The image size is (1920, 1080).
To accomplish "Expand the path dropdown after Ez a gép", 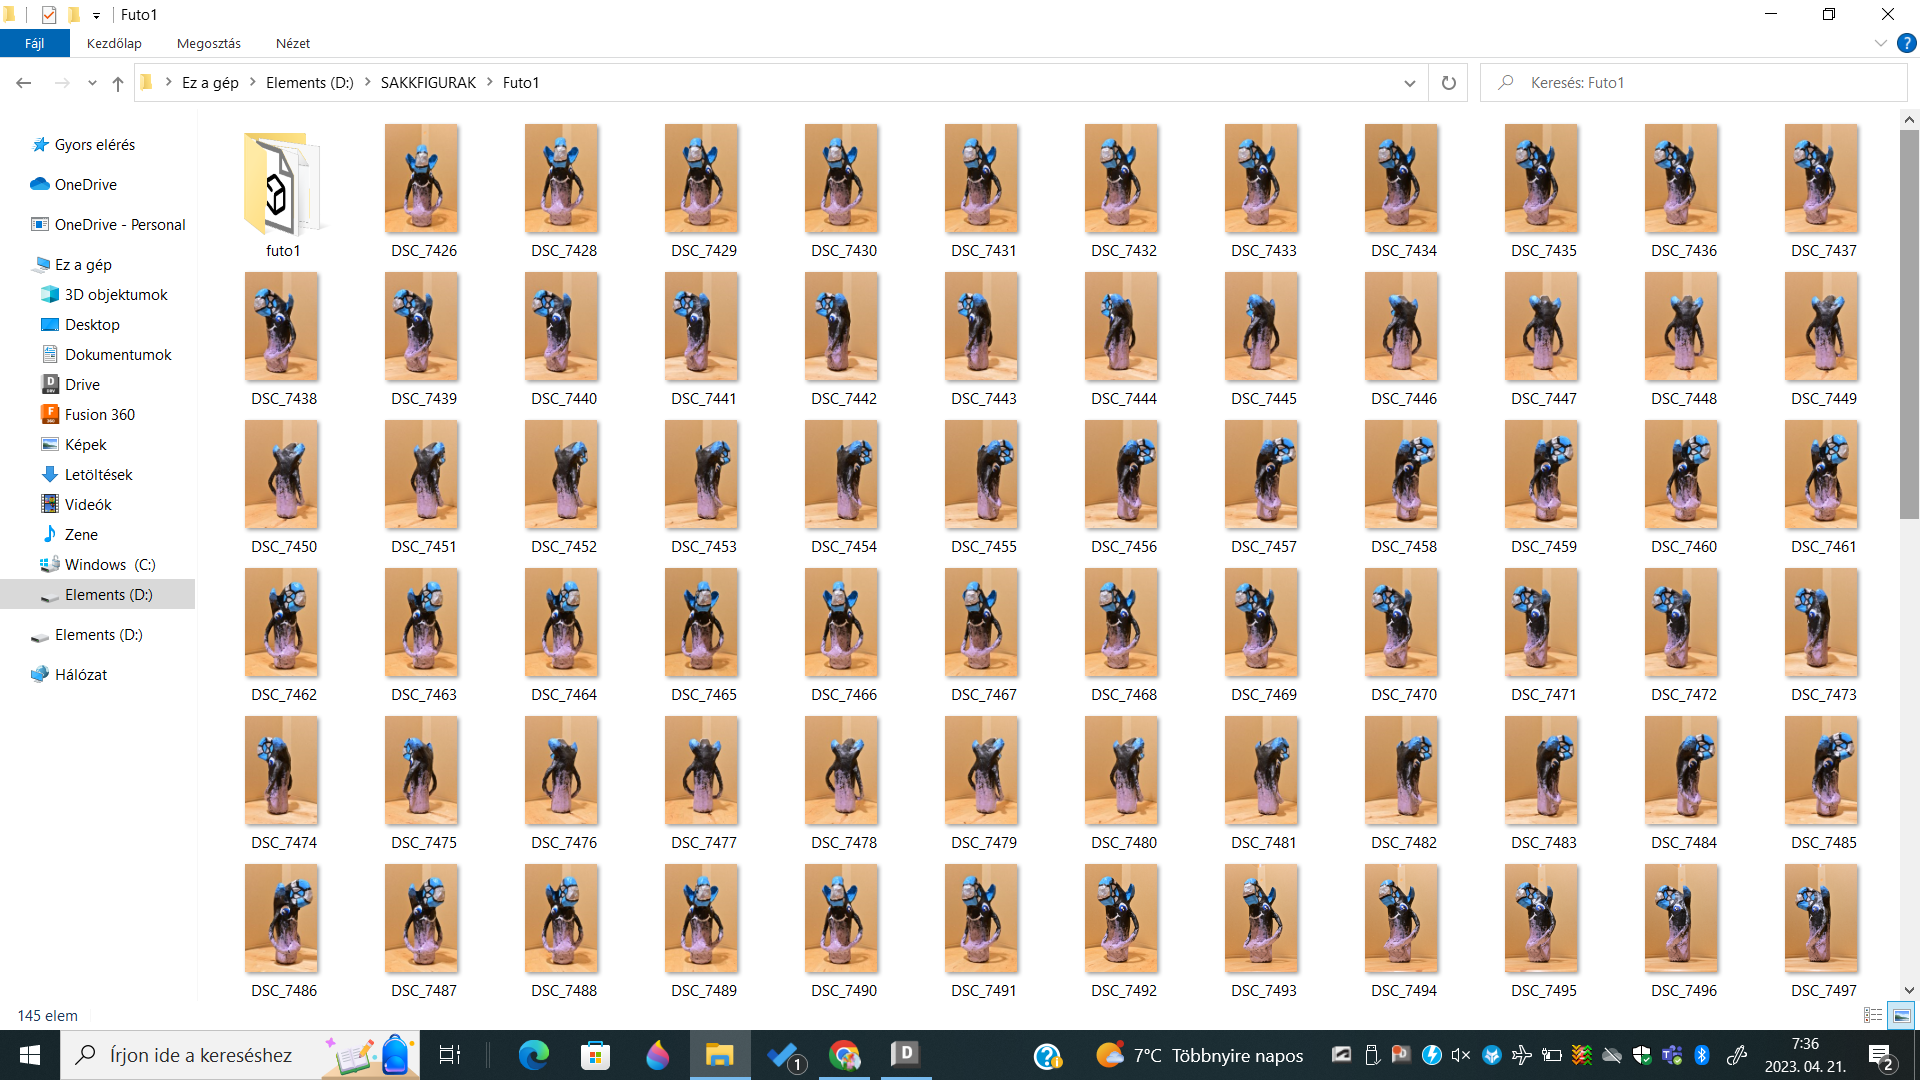I will coord(254,83).
